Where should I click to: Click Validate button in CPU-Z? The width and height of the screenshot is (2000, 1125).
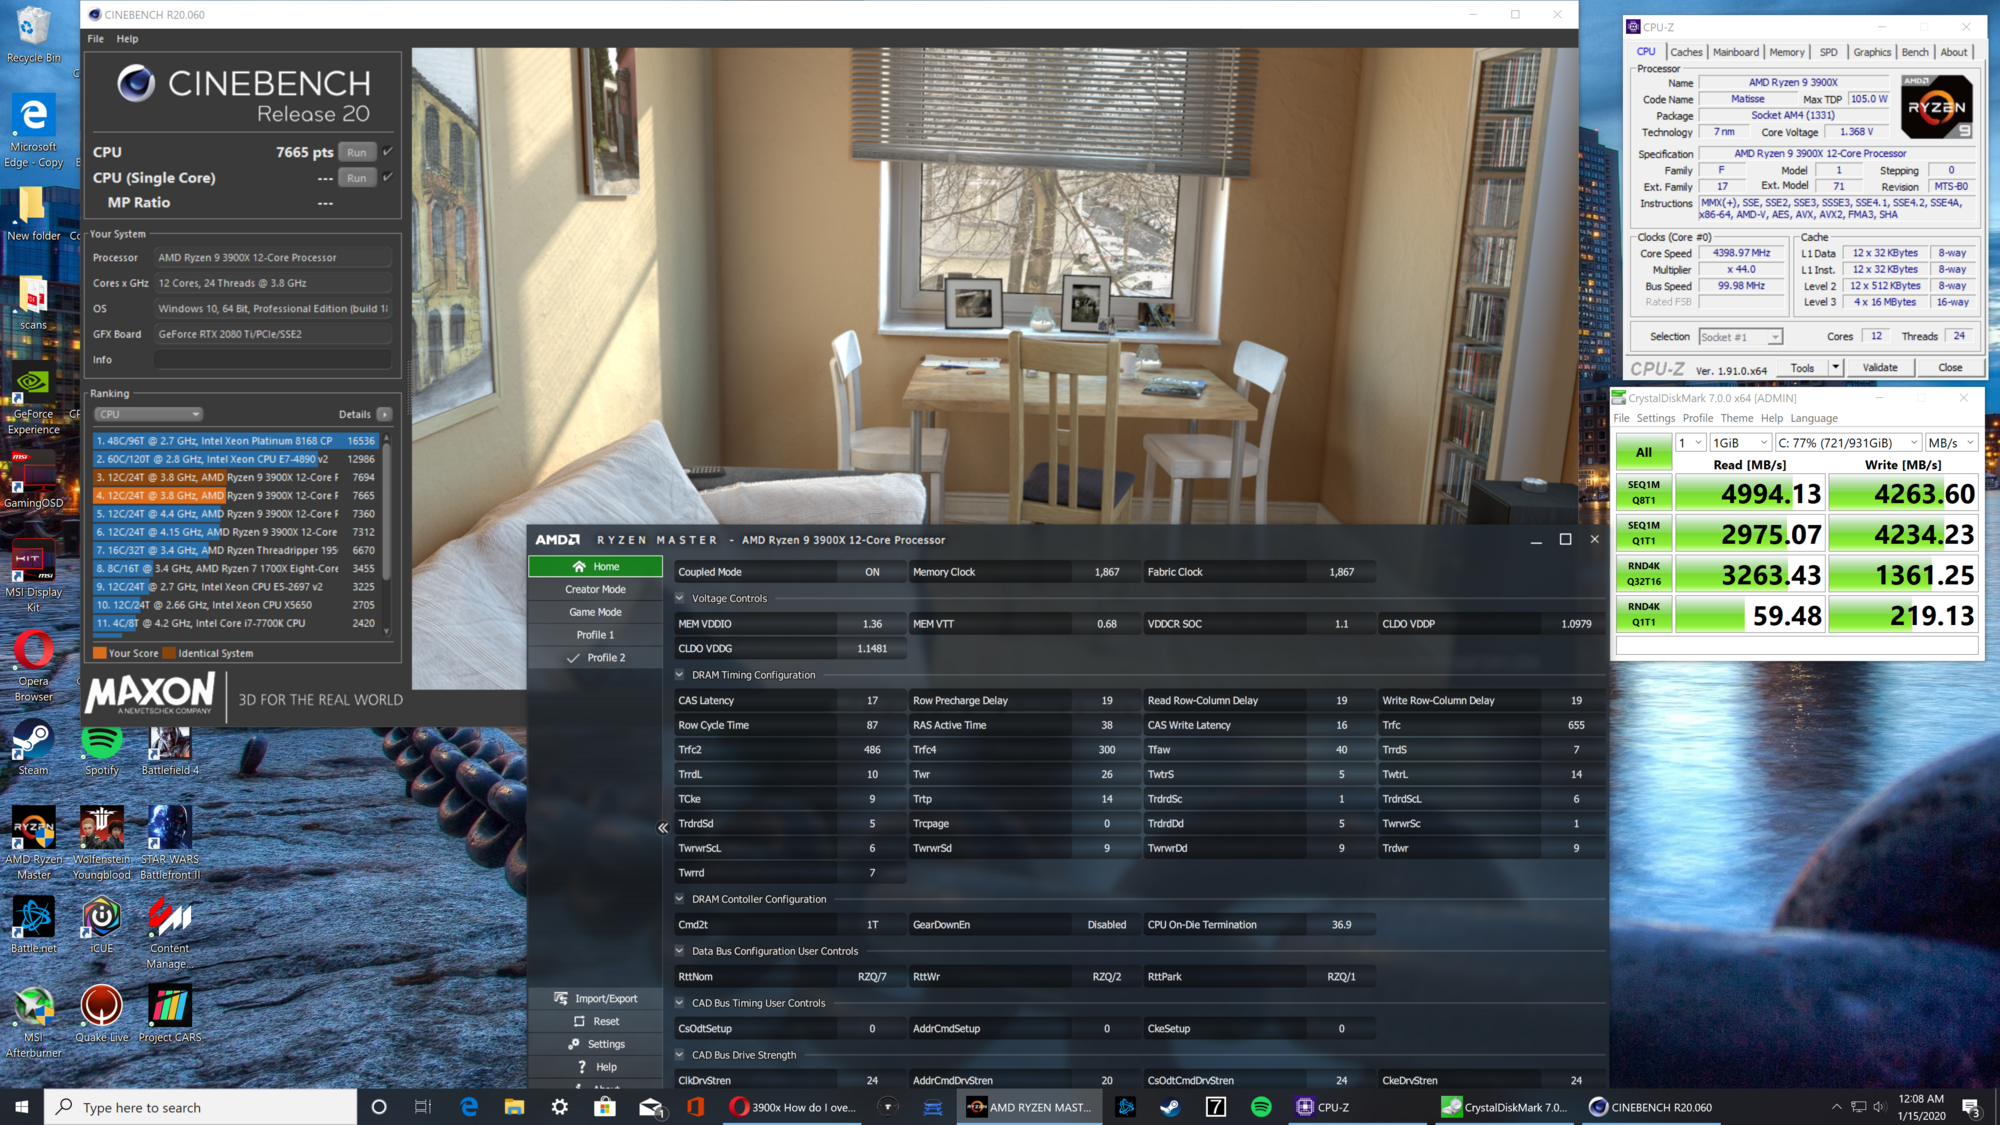point(1879,367)
